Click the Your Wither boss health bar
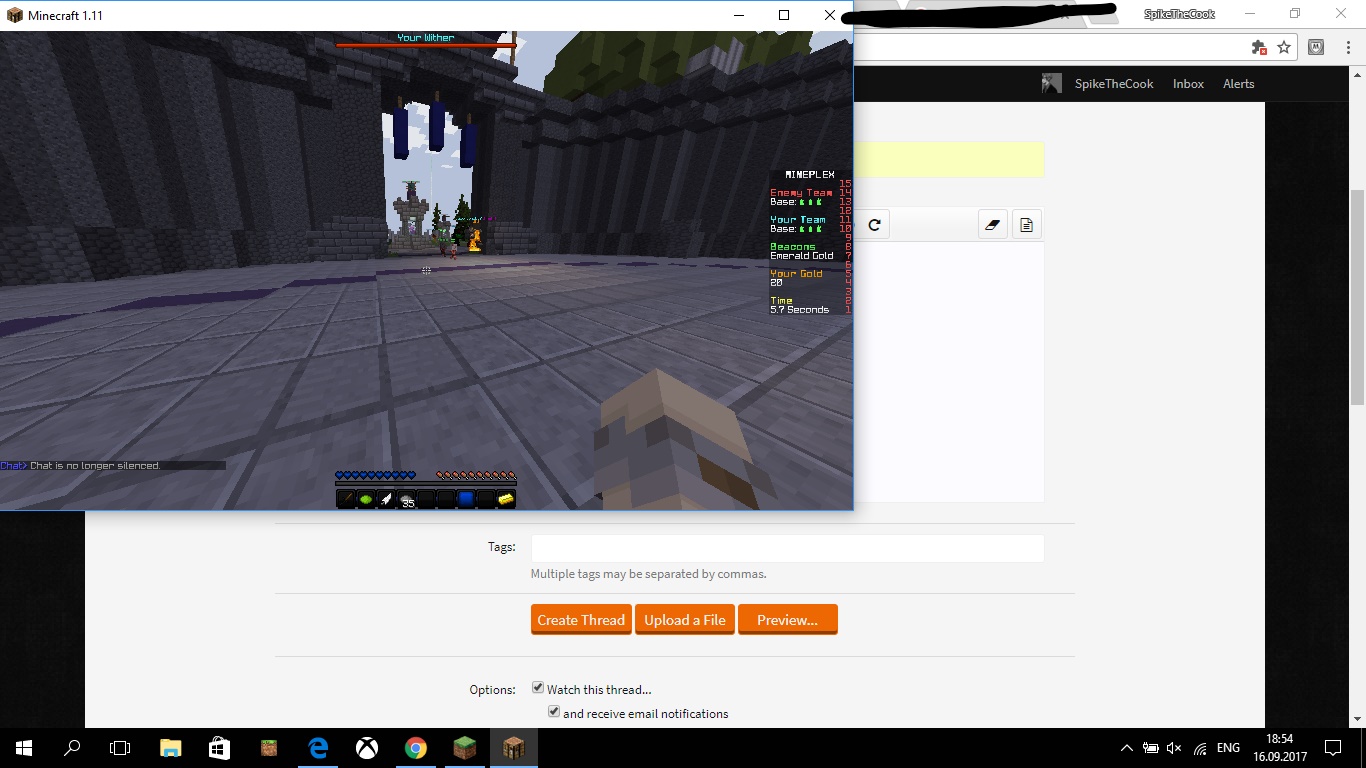The height and width of the screenshot is (768, 1366). (425, 45)
